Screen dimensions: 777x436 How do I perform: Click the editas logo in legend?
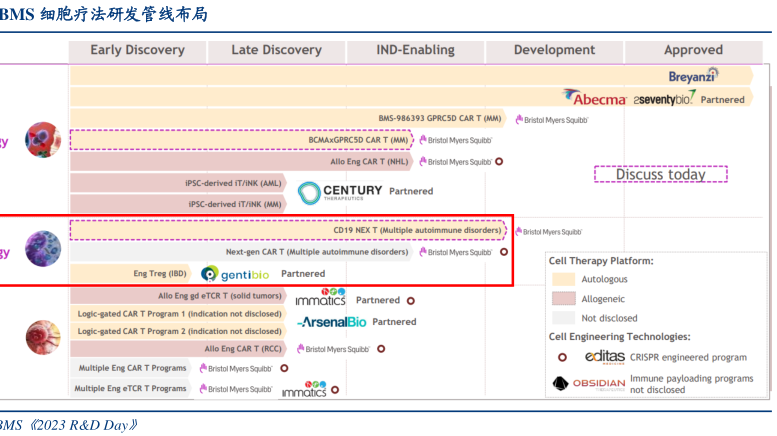pos(590,356)
